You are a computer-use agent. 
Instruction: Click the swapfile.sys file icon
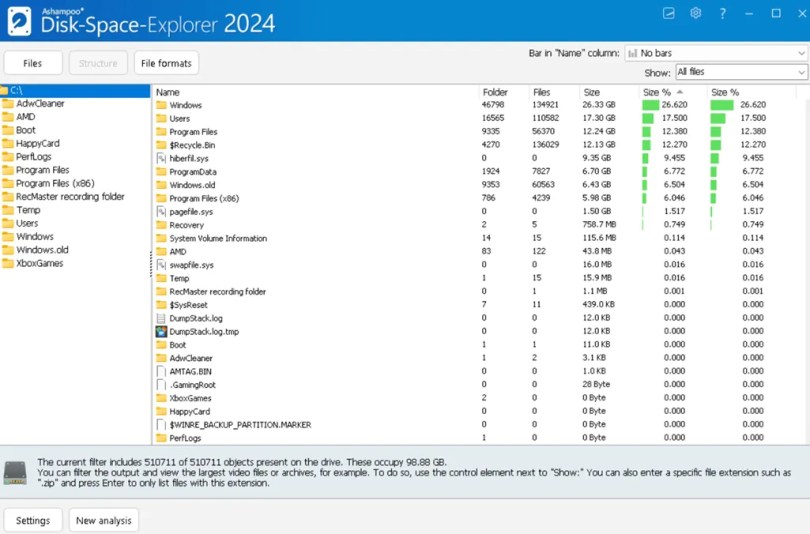click(x=161, y=264)
